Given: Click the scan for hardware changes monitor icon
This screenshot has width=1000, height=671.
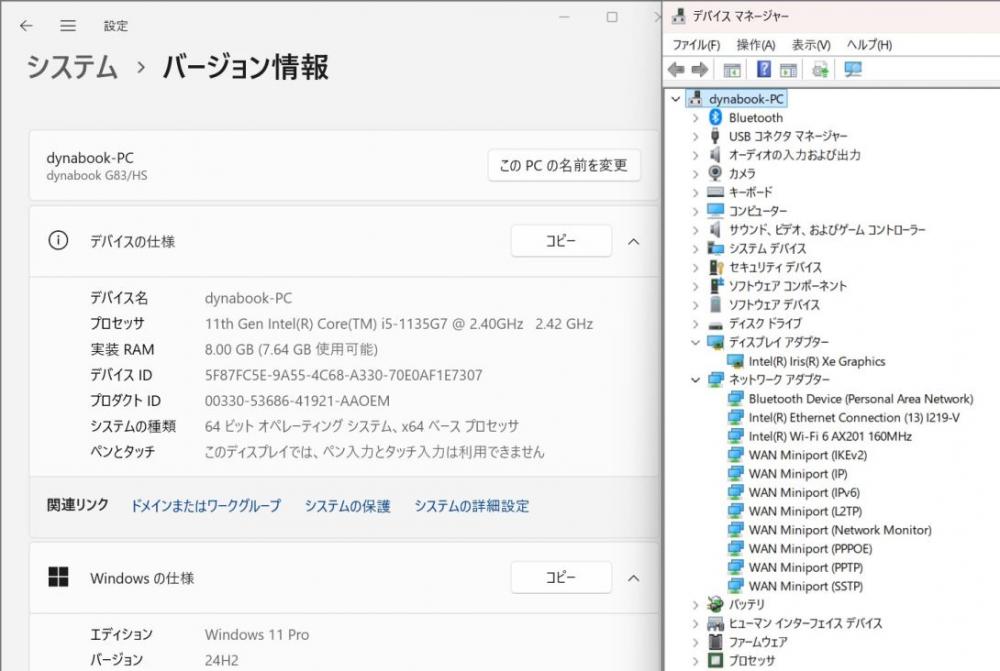Looking at the screenshot, I should 853,70.
